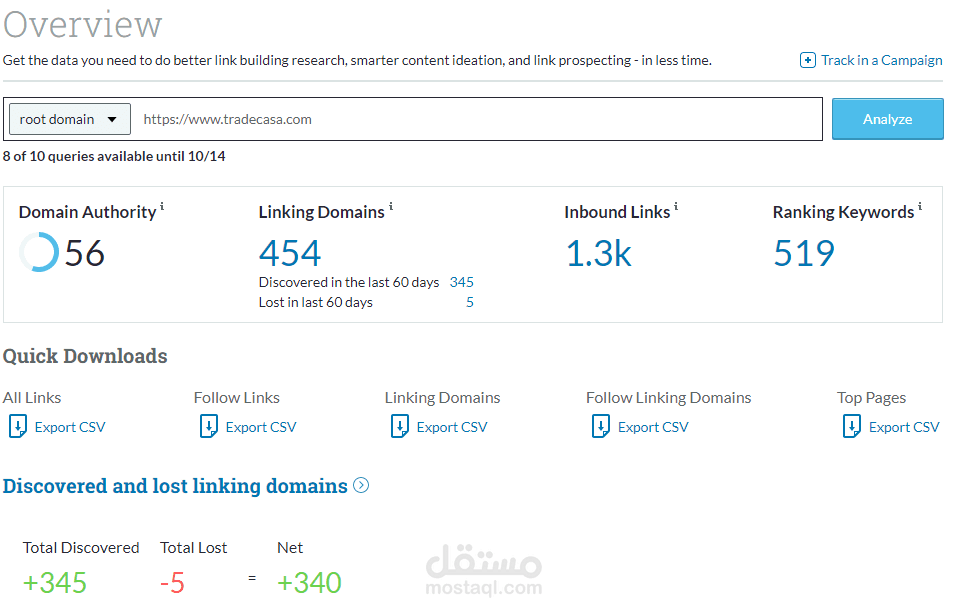Click the Linking Domains info icon
The image size is (968, 610).
391,207
